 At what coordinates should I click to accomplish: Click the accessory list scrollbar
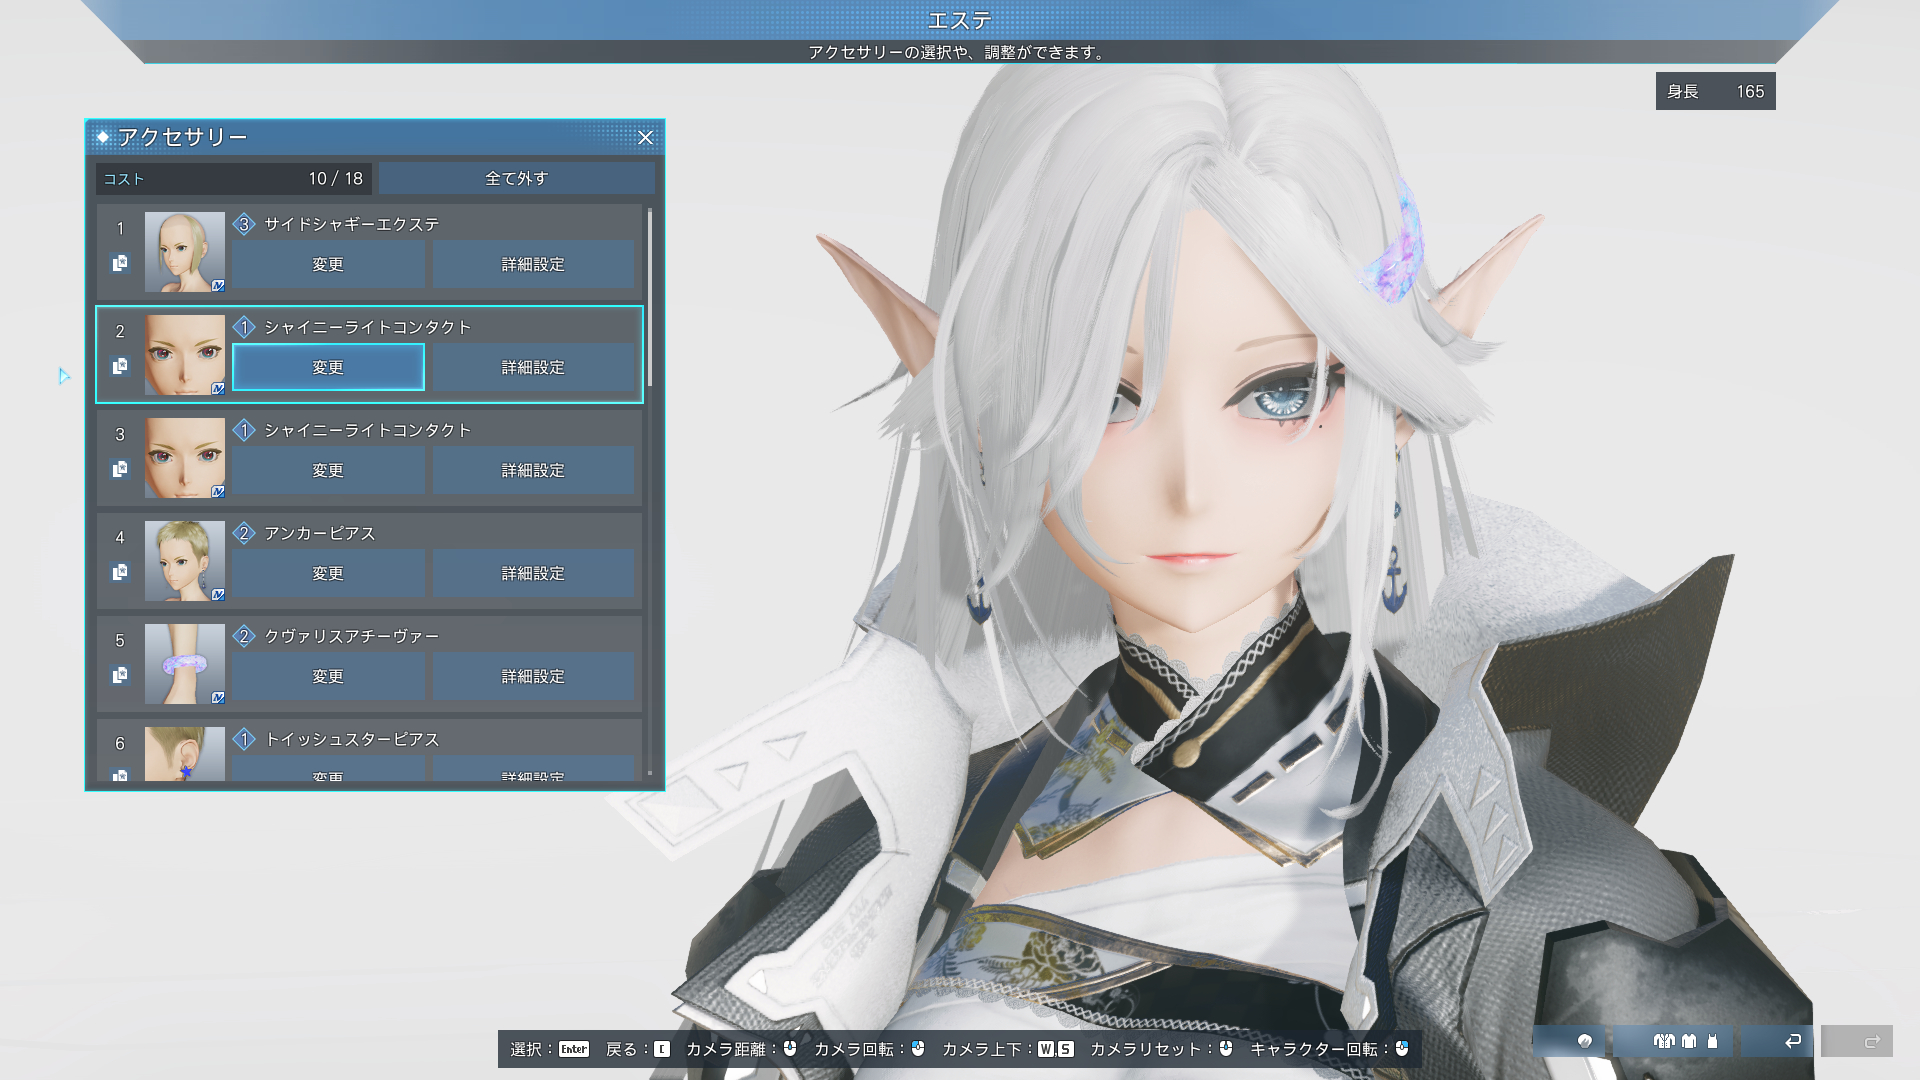pyautogui.click(x=650, y=298)
